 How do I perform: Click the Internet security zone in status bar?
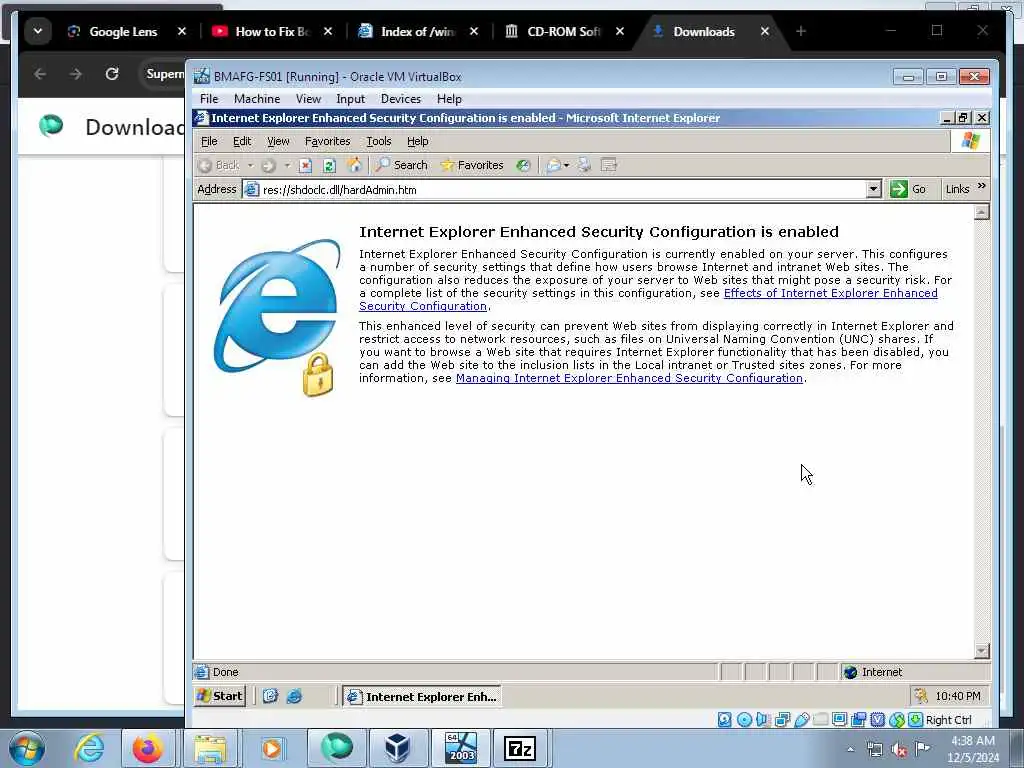[873, 672]
